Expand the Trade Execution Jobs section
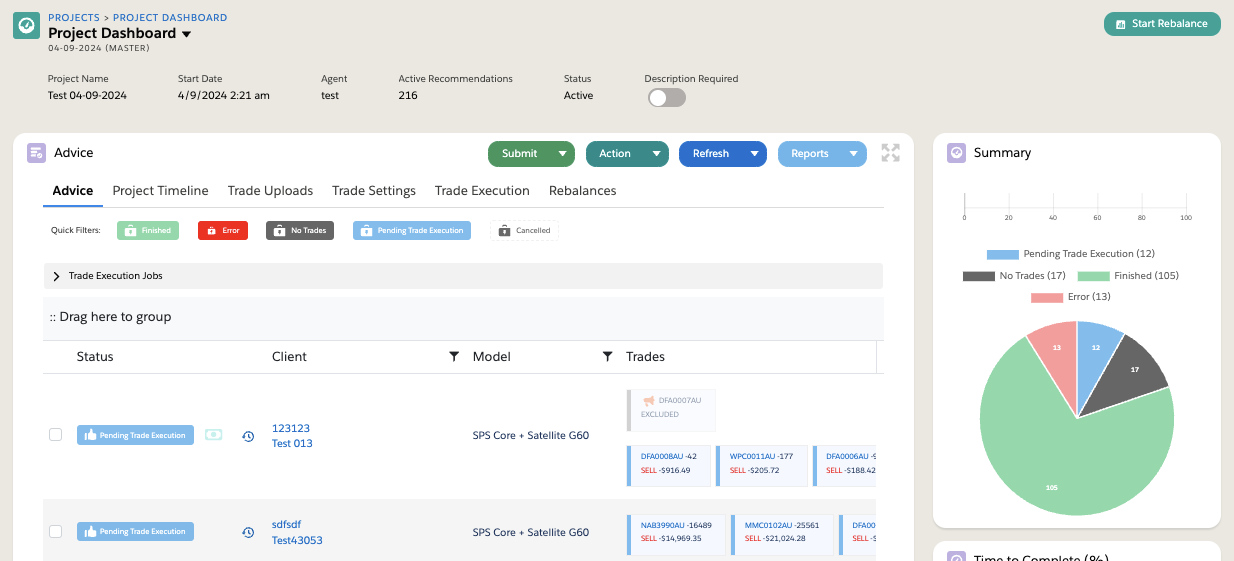1234x561 pixels. pos(57,276)
